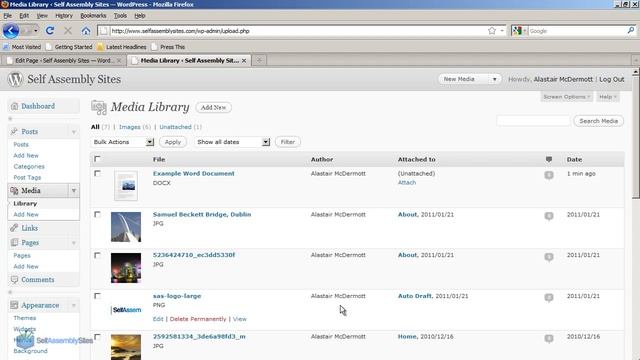The width and height of the screenshot is (640, 360).
Task: Collapse the Media sidebar menu arrow
Action: coord(74,191)
